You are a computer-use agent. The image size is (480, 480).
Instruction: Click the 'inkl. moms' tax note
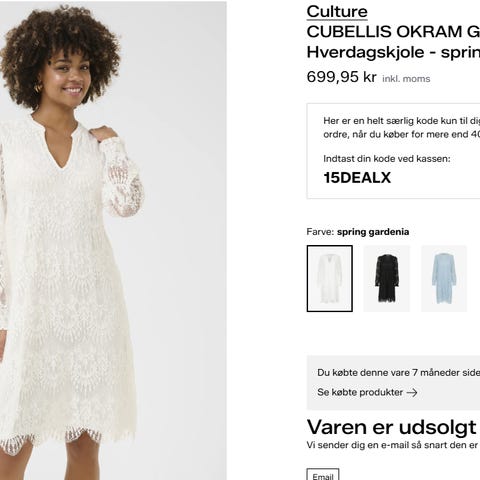(406, 79)
